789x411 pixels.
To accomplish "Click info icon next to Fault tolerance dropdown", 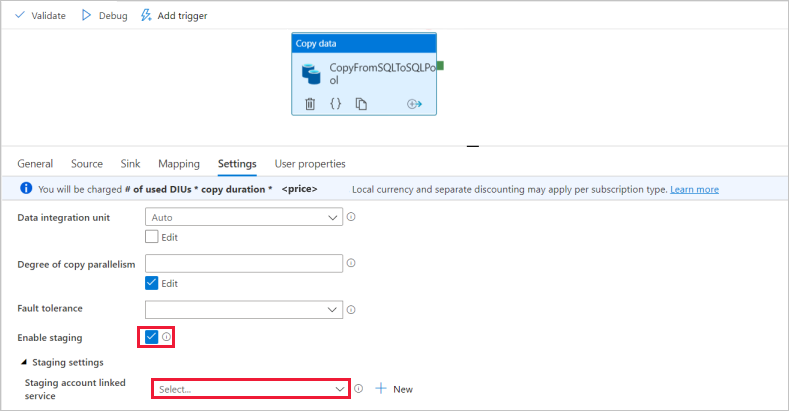I will (351, 310).
